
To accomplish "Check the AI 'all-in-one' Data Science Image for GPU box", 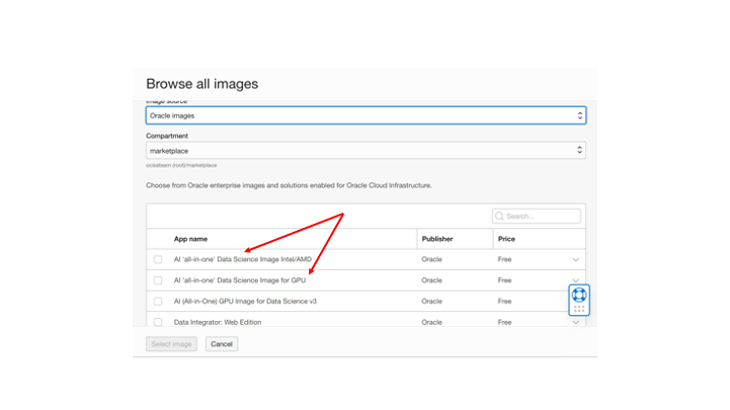I will coord(158,280).
